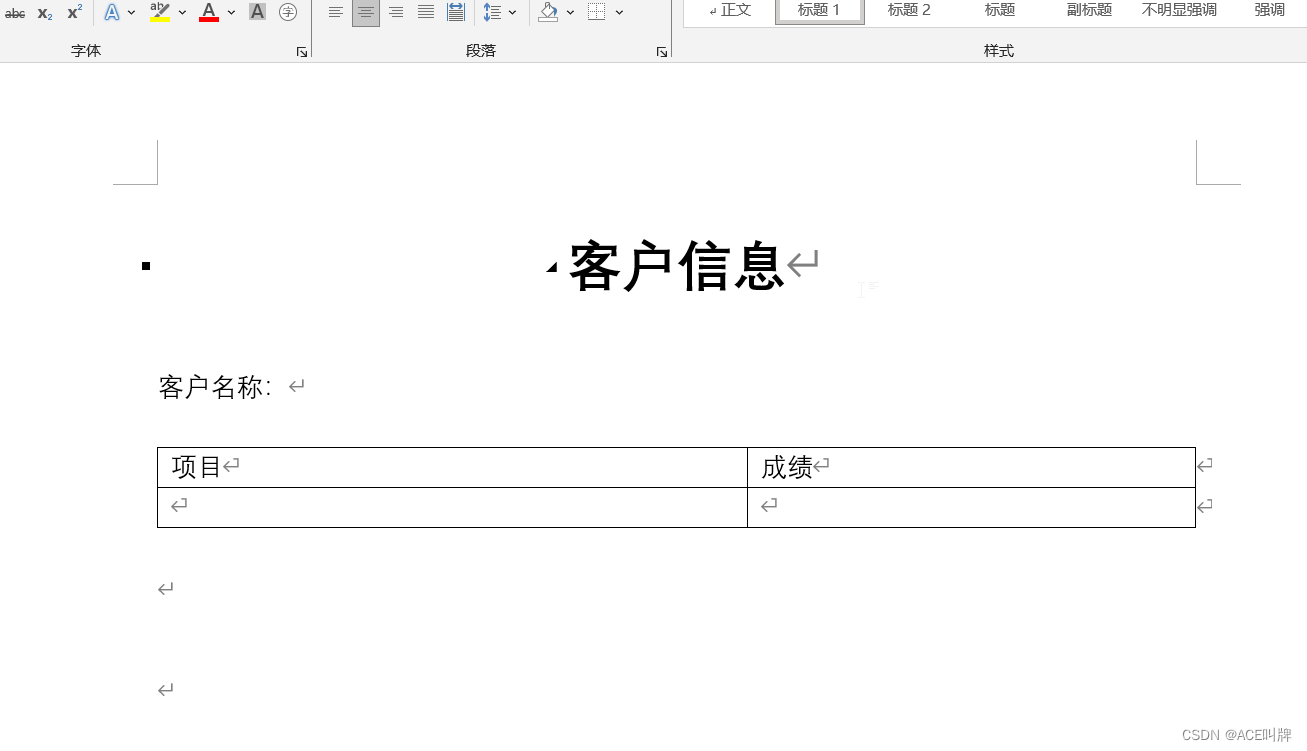
Task: Toggle center paragraph alignment
Action: coord(365,11)
